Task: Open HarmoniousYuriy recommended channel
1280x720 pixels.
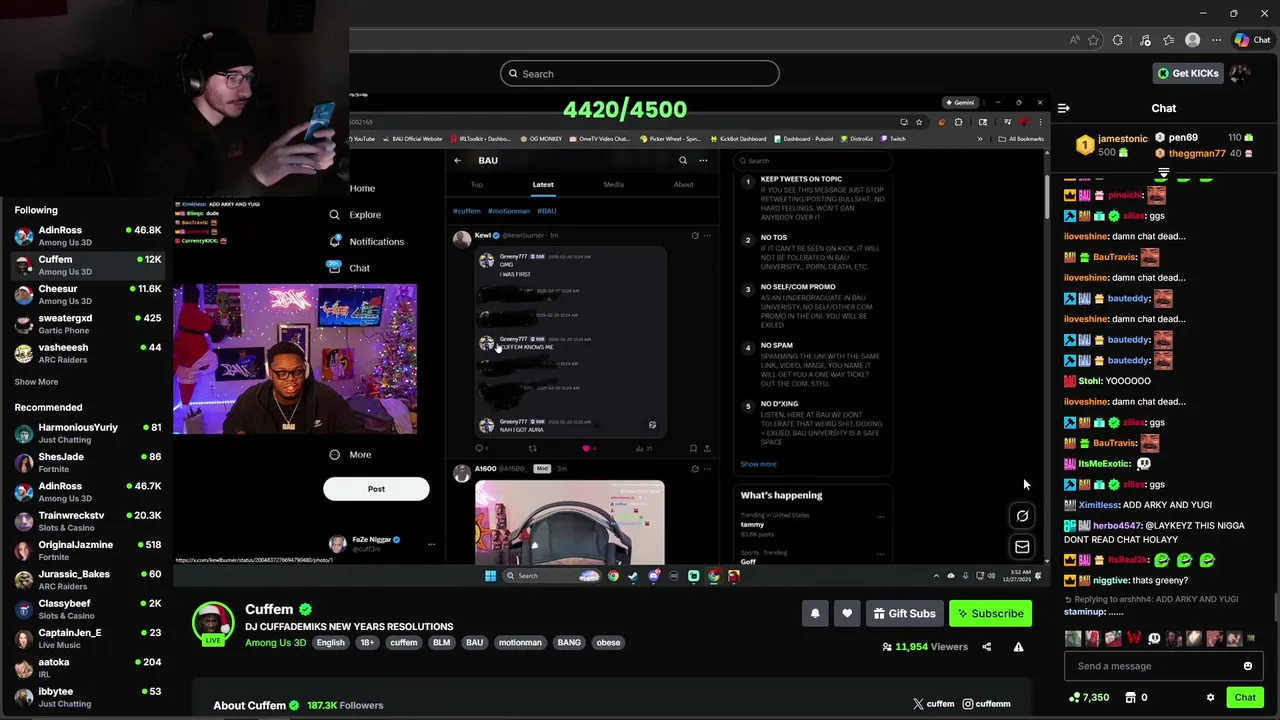Action: pyautogui.click(x=87, y=433)
